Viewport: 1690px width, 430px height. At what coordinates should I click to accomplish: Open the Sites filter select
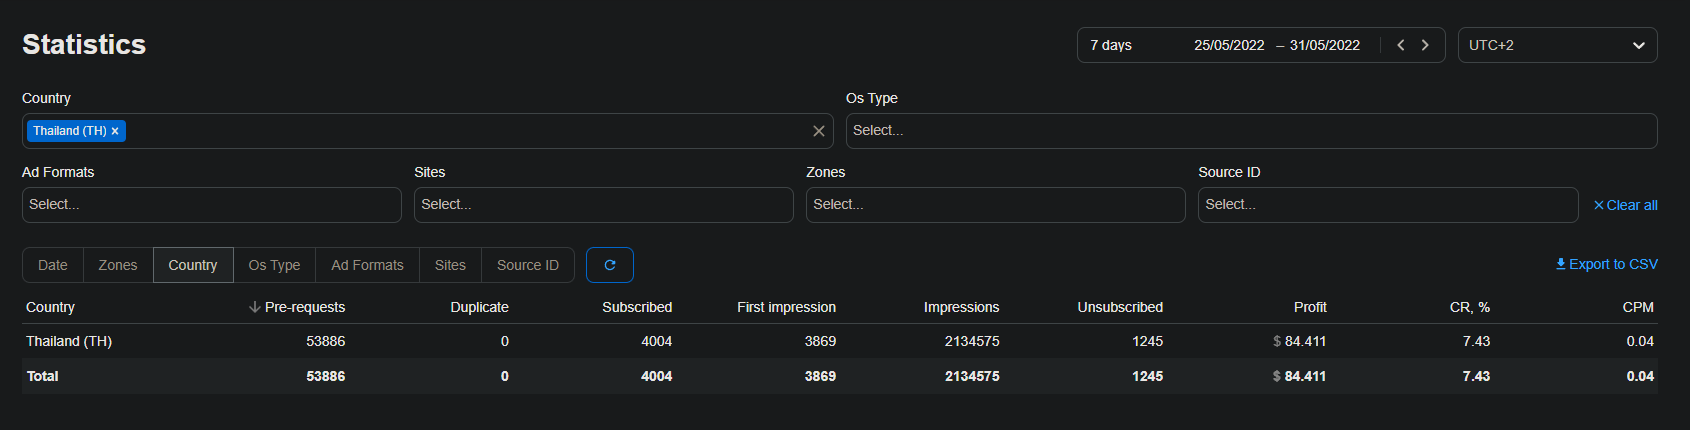coord(603,205)
